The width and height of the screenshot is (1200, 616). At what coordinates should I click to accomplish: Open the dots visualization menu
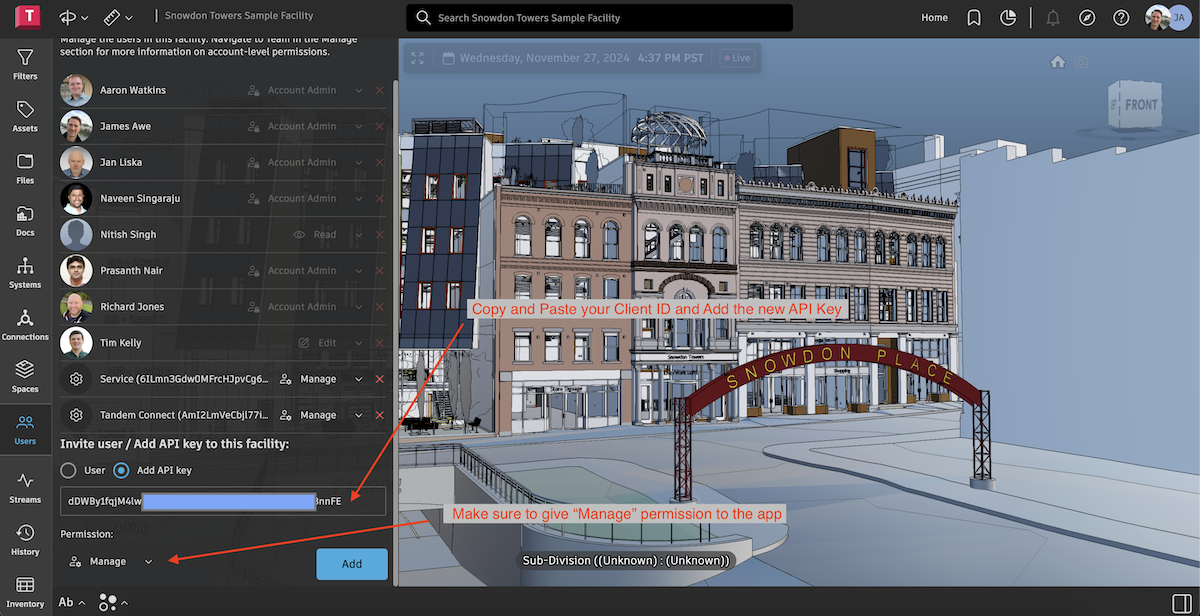coord(113,602)
